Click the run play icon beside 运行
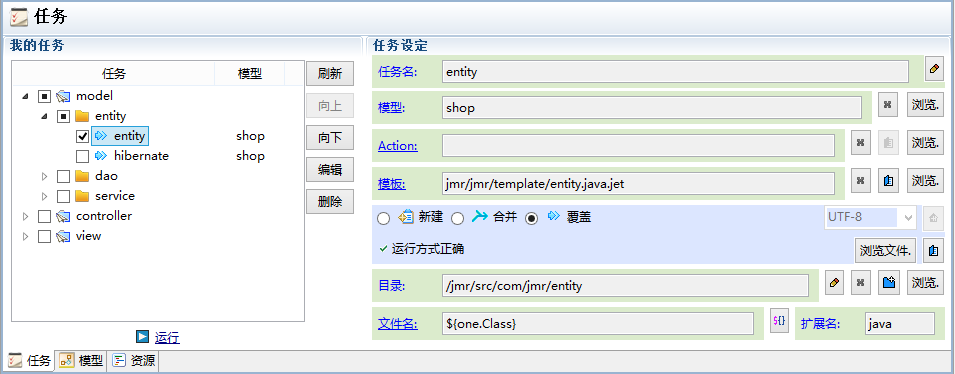 [143, 336]
